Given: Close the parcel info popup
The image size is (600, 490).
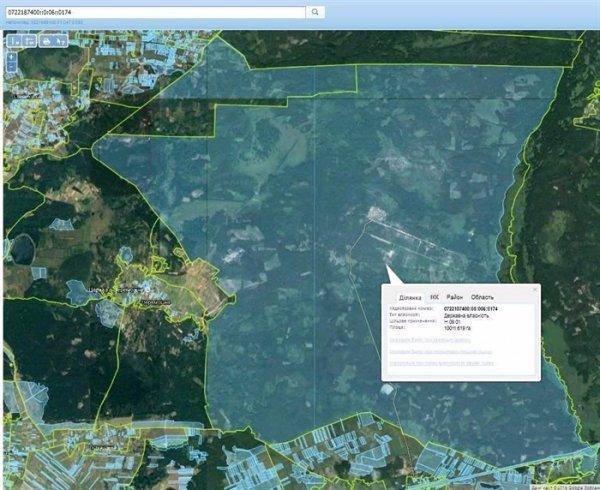Looking at the screenshot, I should click(x=534, y=289).
